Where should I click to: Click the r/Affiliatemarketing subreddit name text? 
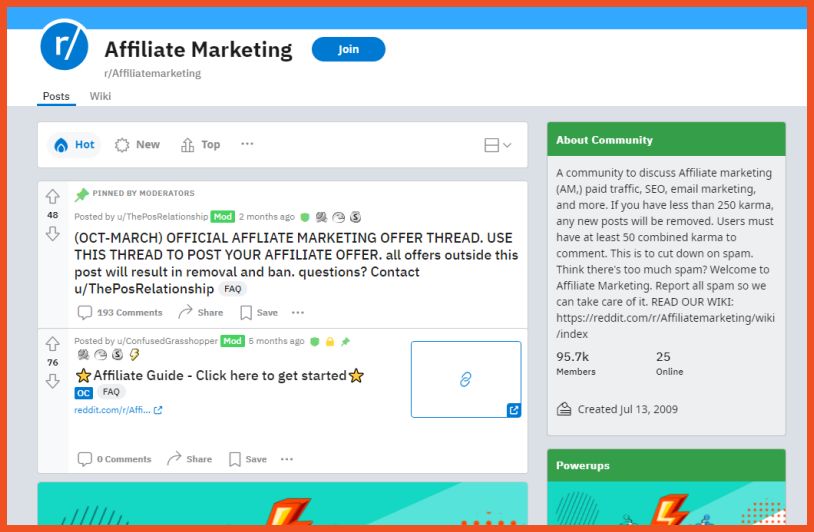[153, 73]
